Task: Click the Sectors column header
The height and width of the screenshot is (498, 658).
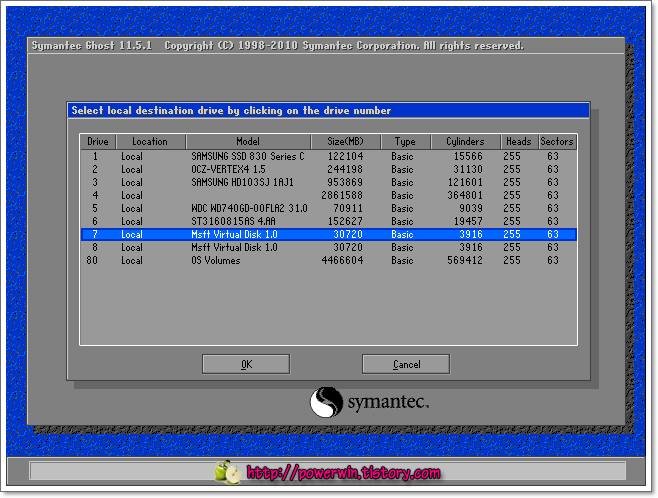Action: [x=557, y=142]
